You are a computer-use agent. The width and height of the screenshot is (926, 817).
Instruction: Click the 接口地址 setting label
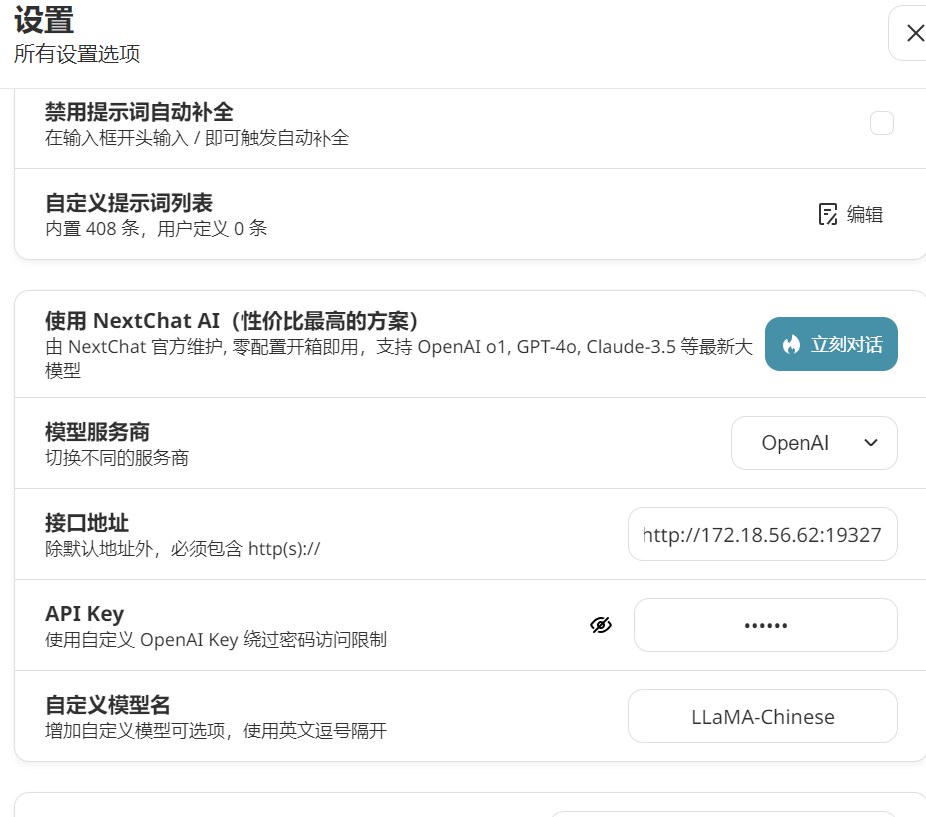pyautogui.click(x=87, y=523)
